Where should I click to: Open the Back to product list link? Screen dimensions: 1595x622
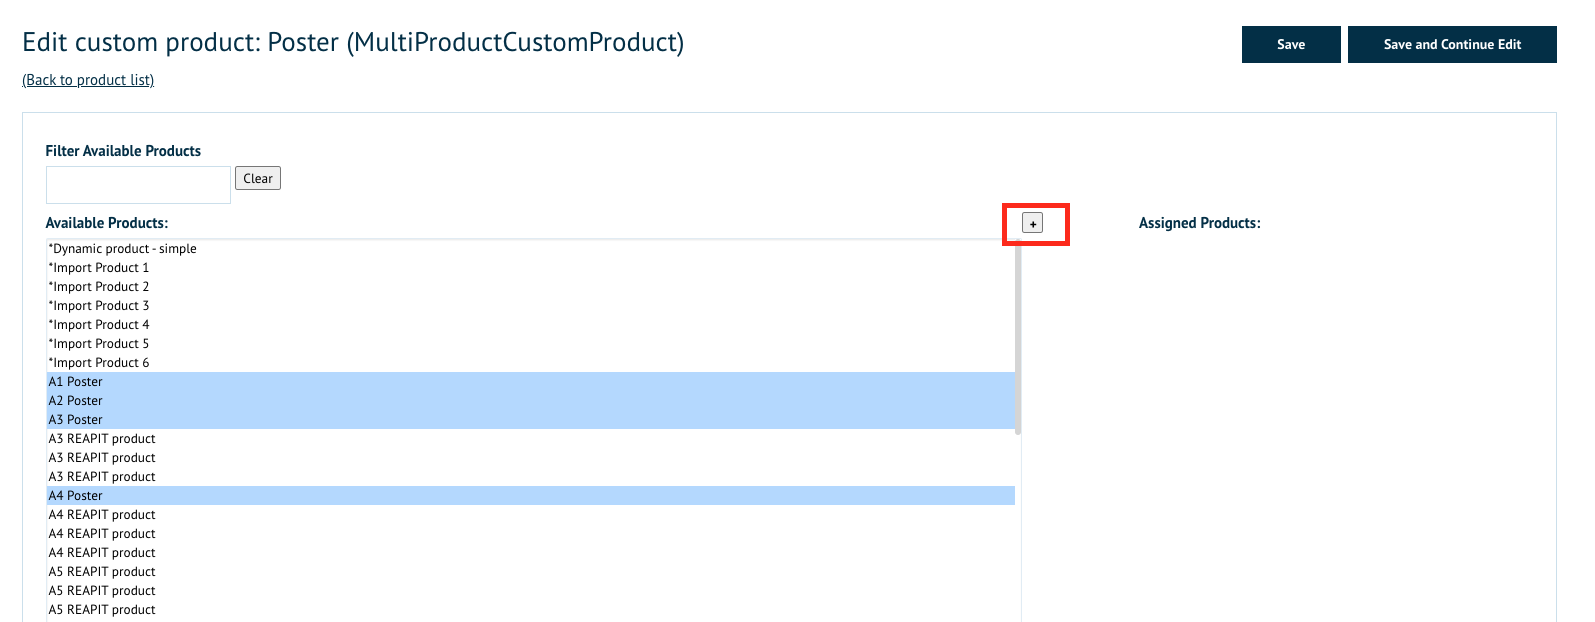point(88,80)
